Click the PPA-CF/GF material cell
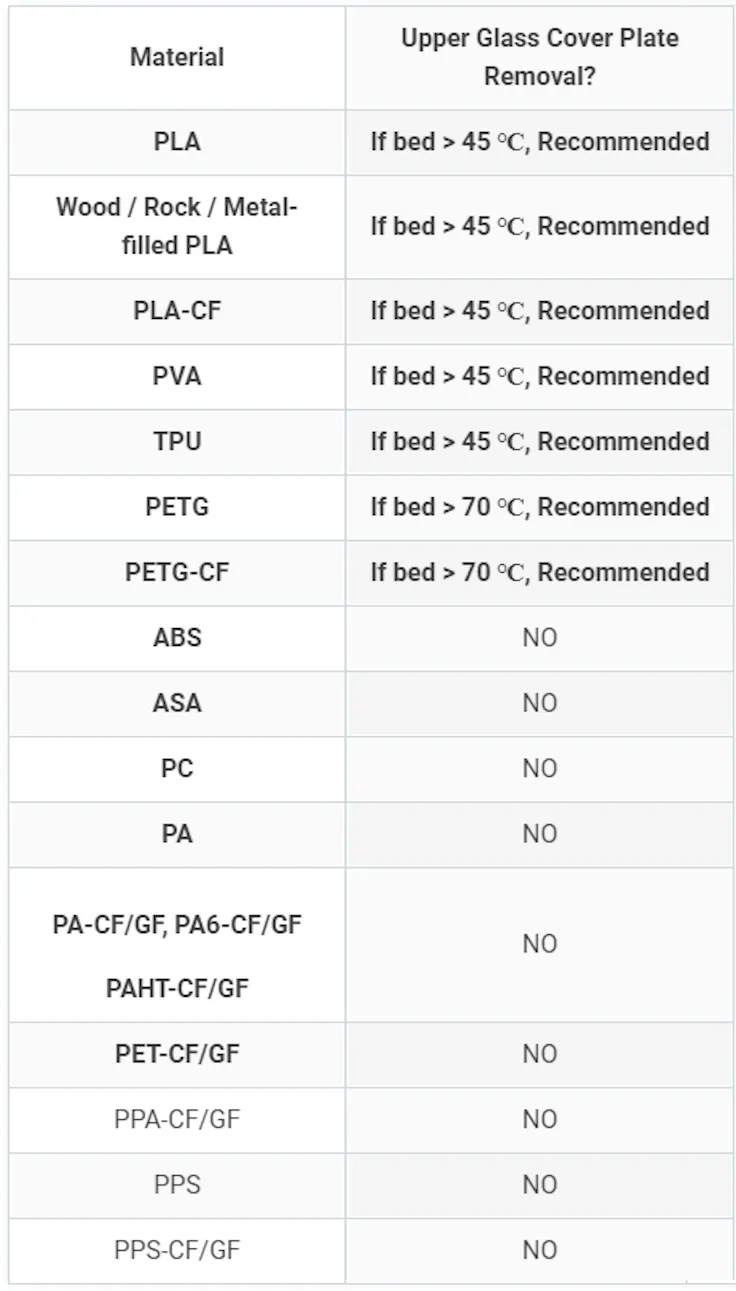Viewport: 736px width, 1291px height. (x=177, y=1119)
